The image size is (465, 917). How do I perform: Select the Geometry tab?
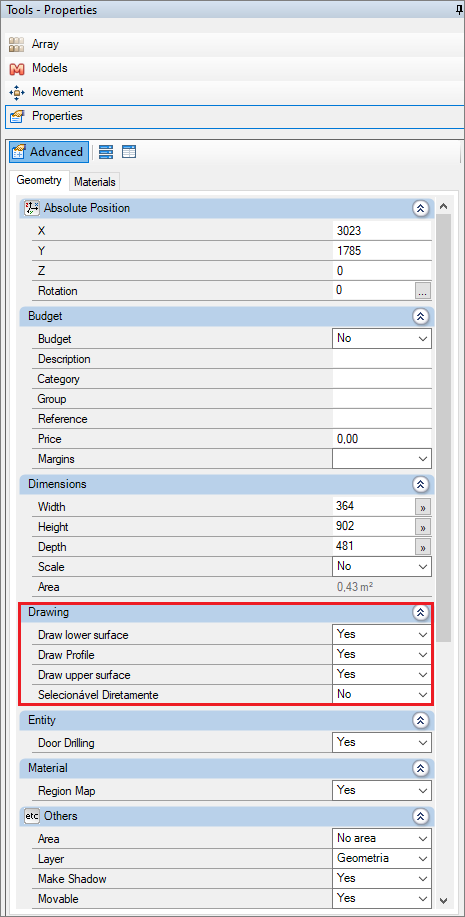click(39, 180)
